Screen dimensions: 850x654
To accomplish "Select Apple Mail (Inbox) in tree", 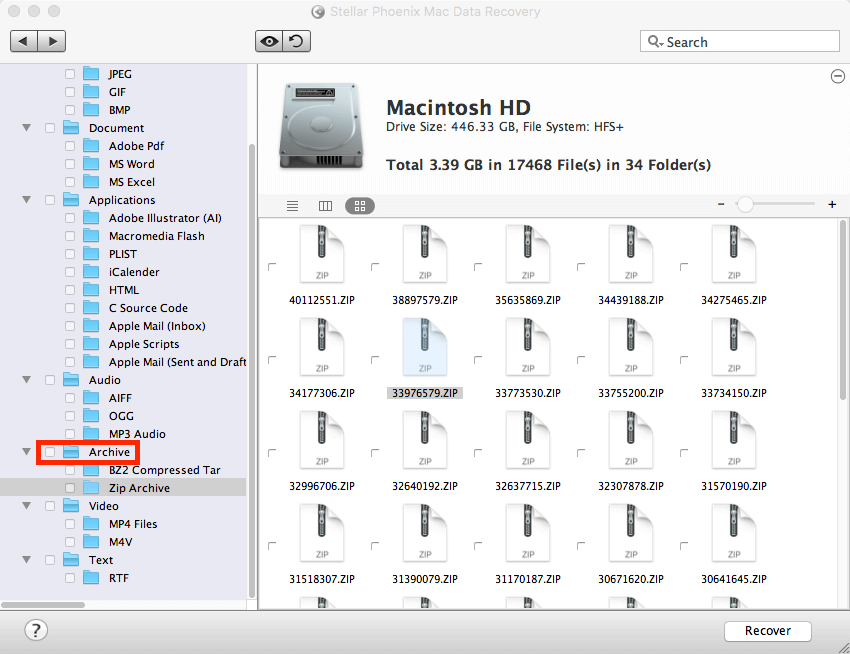I will click(x=157, y=326).
